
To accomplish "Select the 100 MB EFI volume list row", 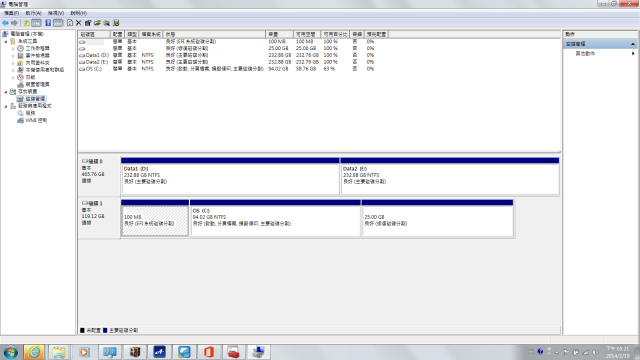I will [x=233, y=42].
